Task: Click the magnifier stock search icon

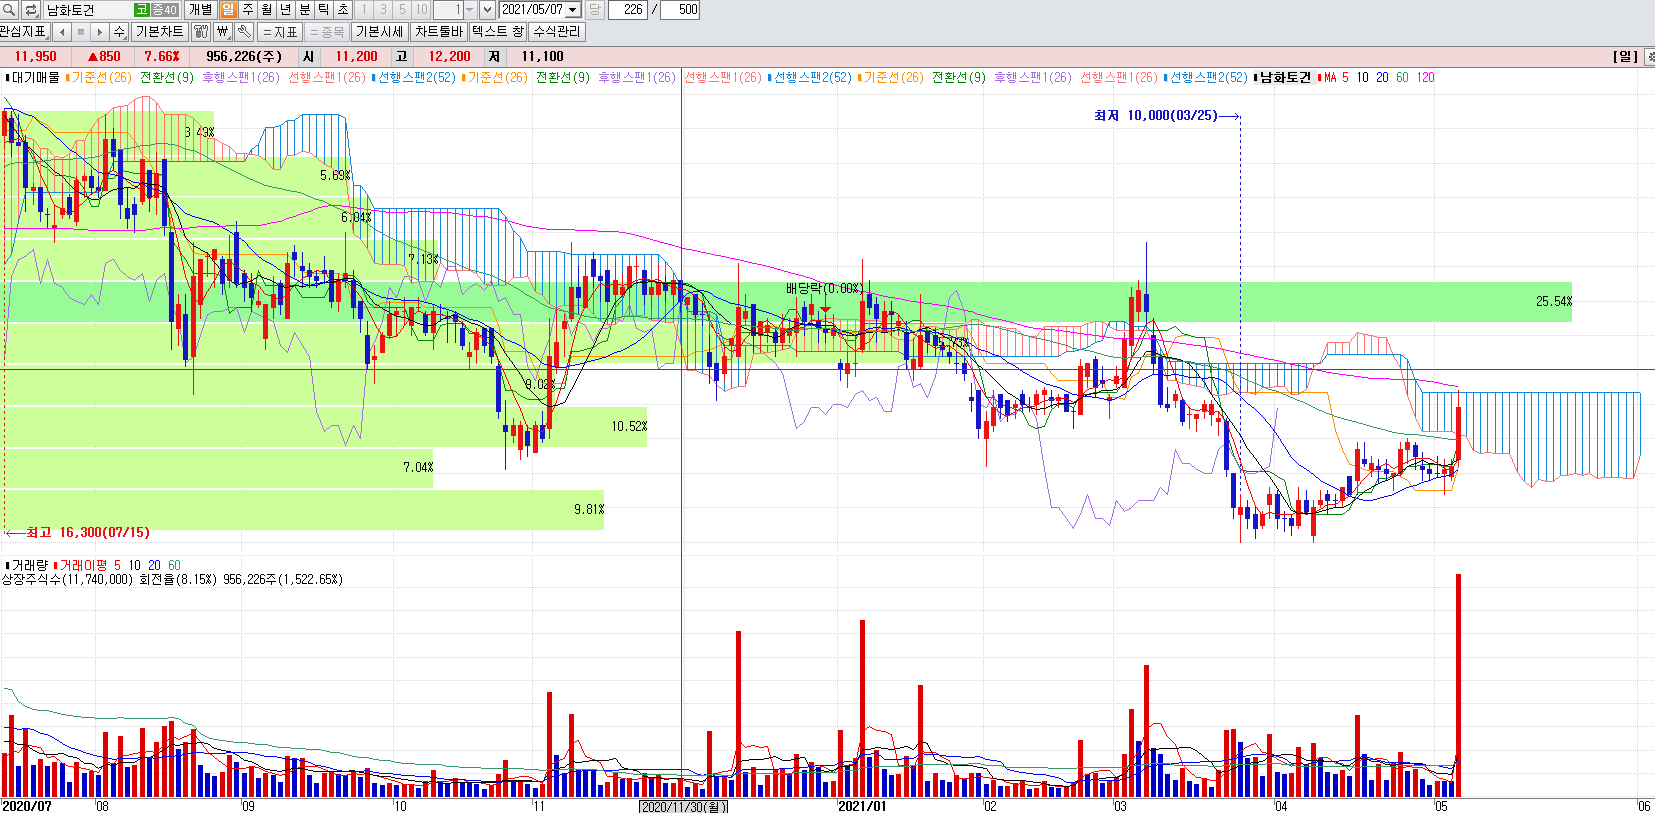Action: tap(9, 10)
